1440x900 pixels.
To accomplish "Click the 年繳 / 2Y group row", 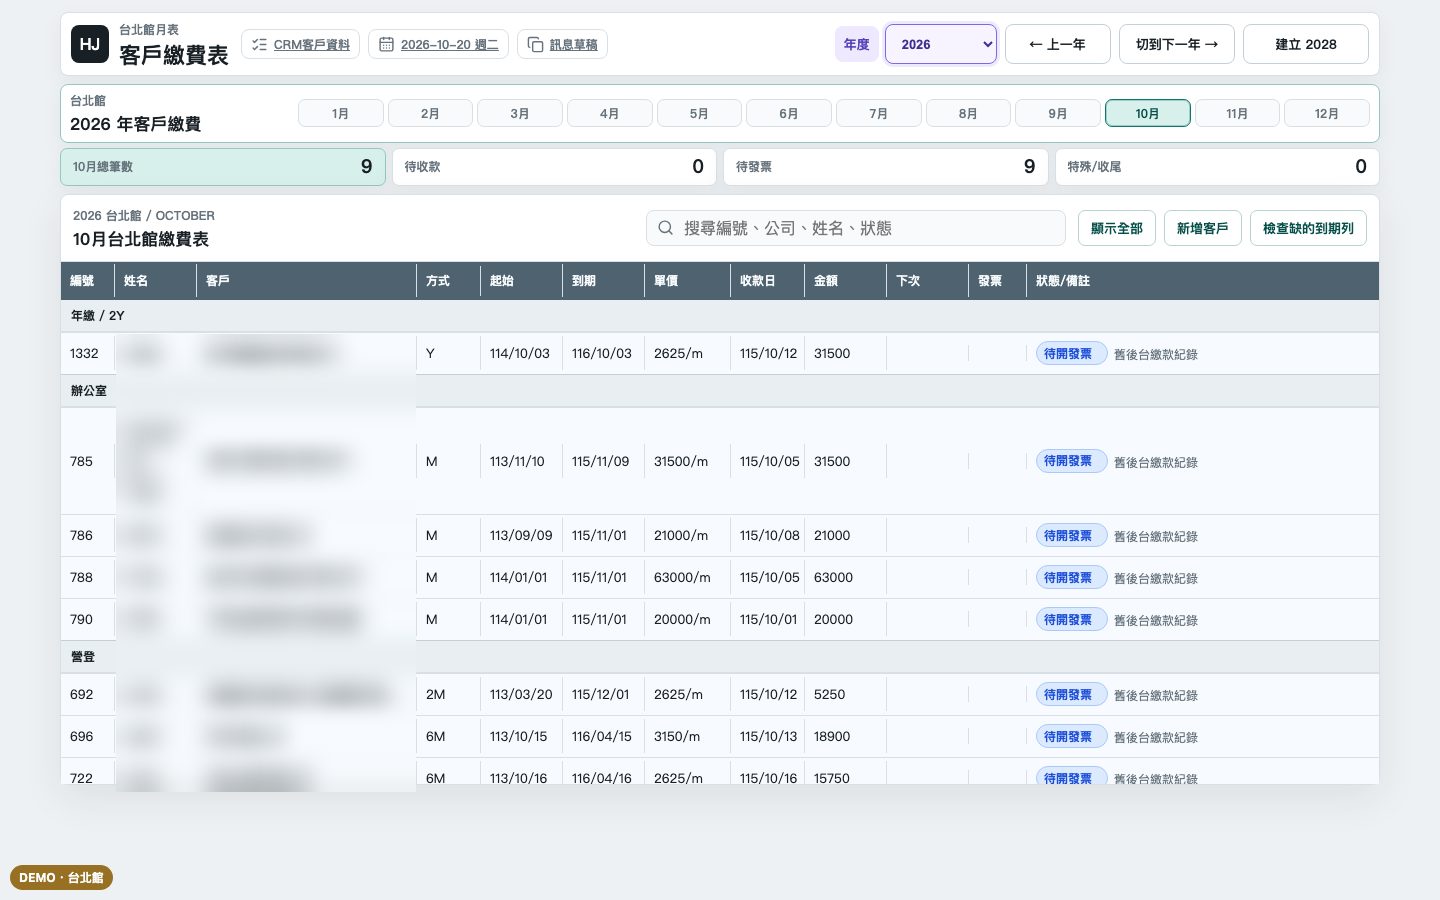I will [x=720, y=316].
